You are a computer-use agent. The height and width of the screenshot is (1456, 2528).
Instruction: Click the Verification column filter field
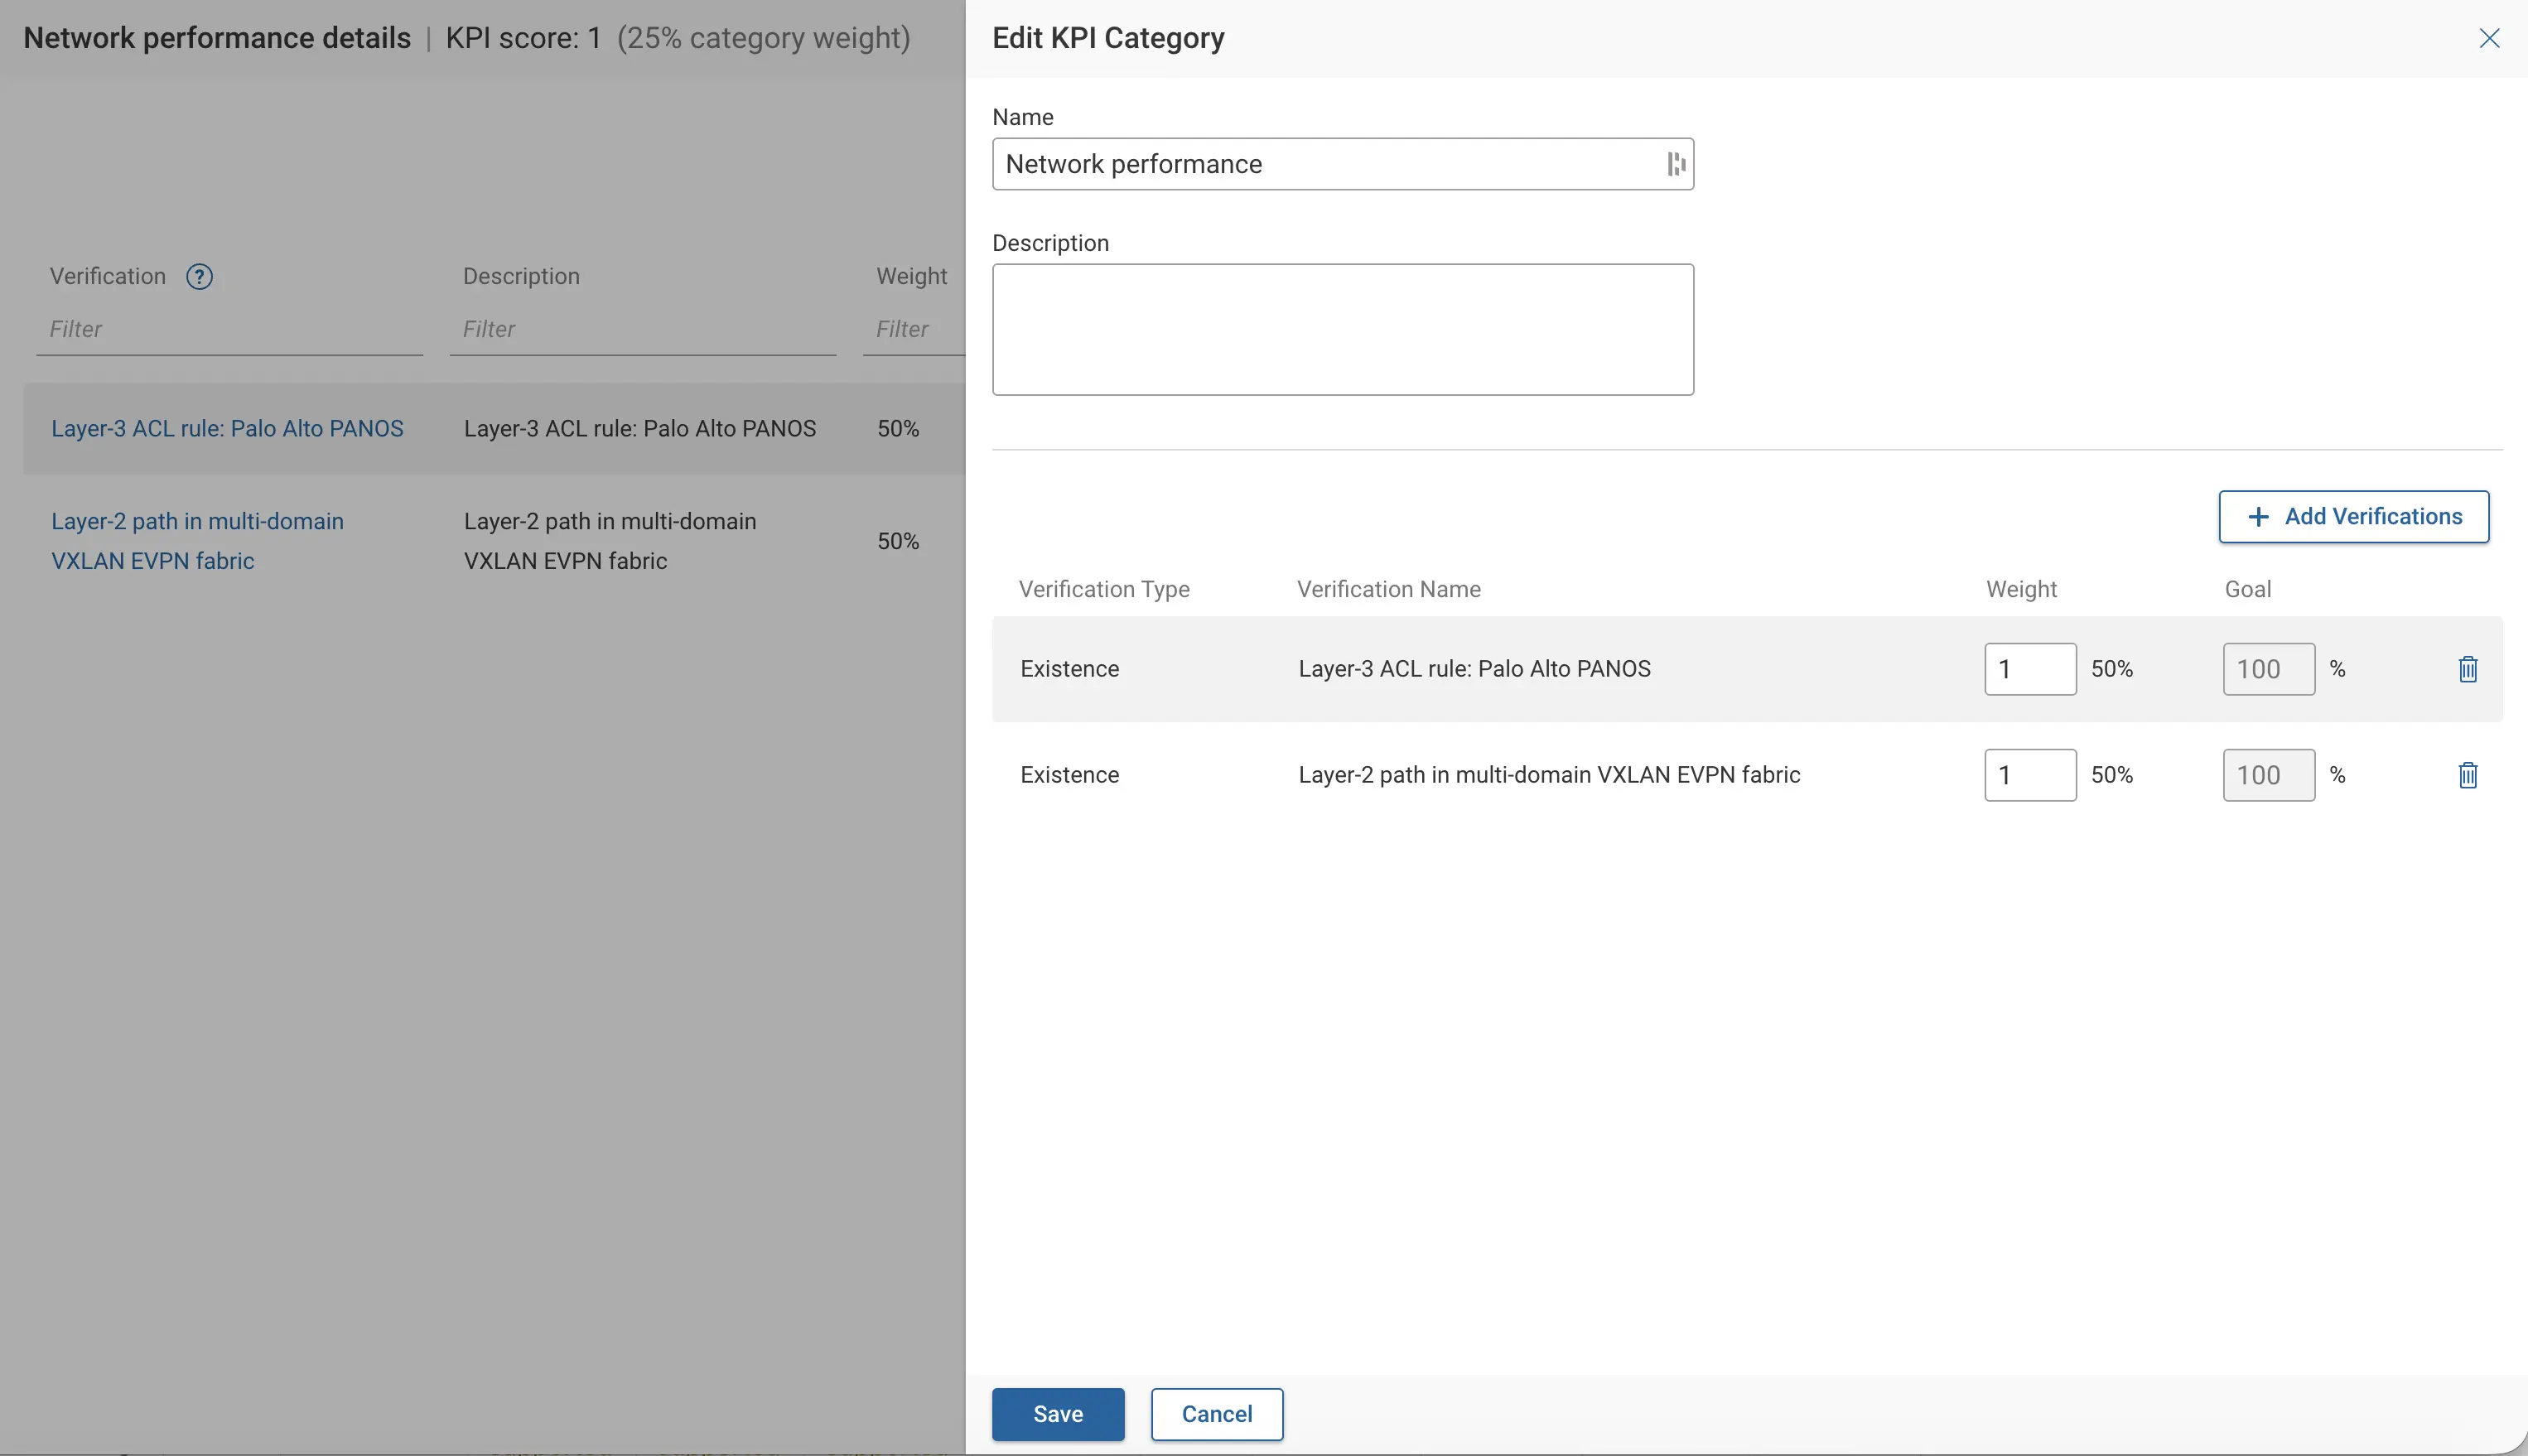230,330
